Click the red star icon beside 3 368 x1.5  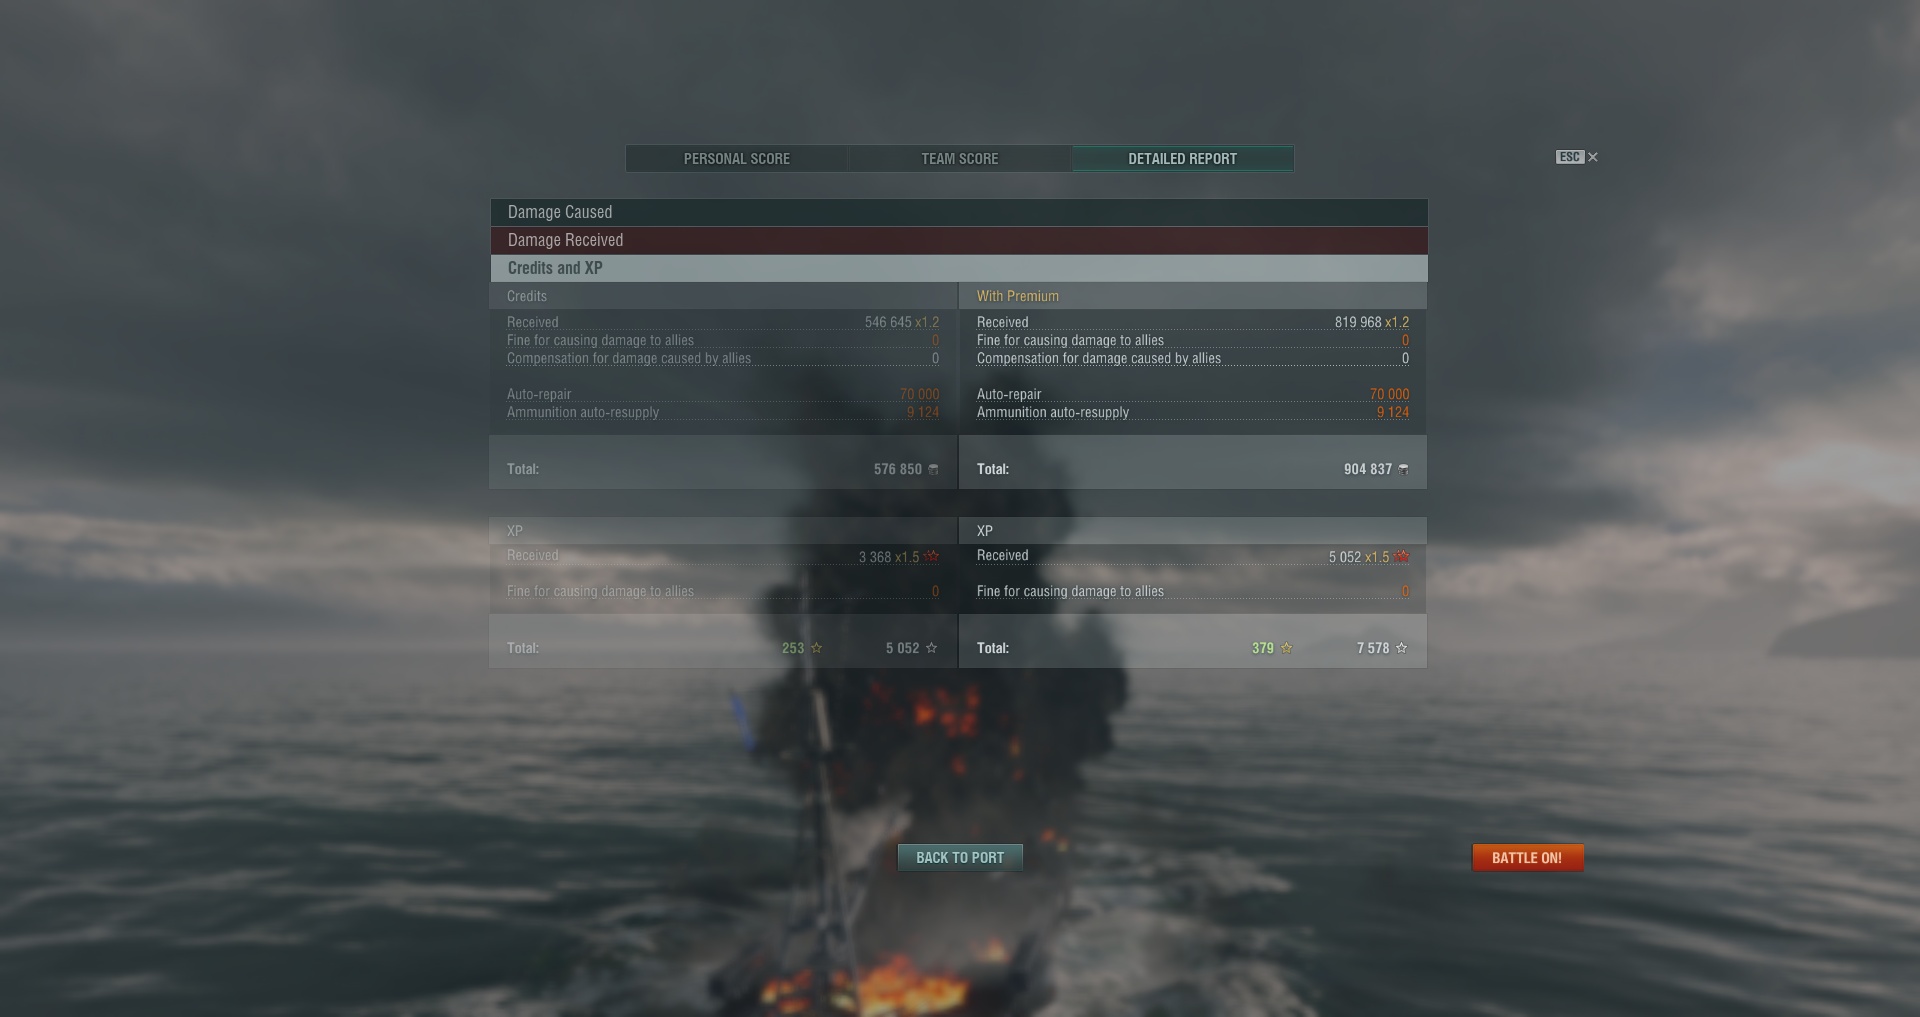[932, 557]
